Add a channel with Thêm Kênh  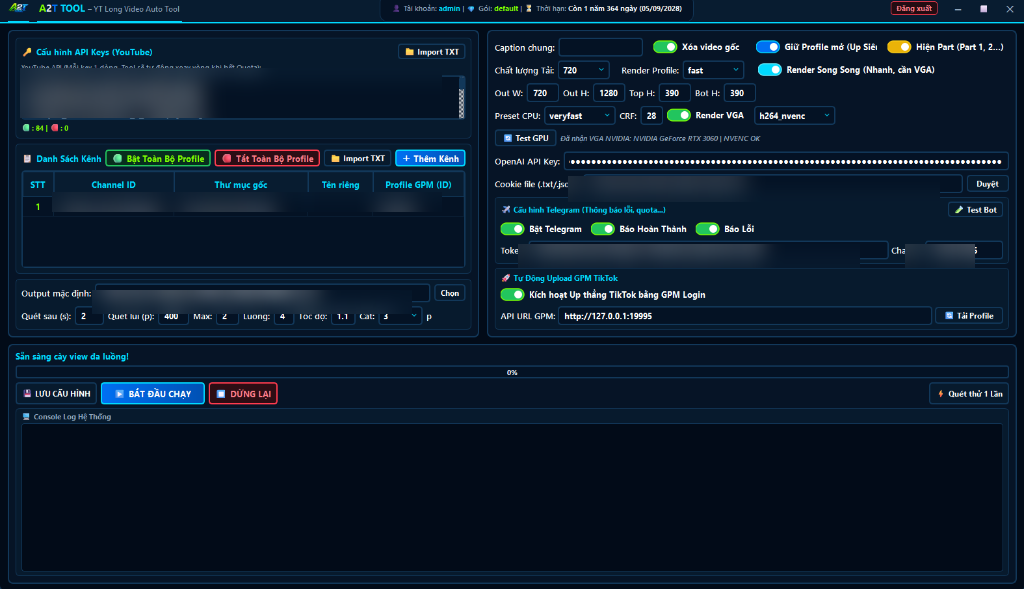coord(430,159)
